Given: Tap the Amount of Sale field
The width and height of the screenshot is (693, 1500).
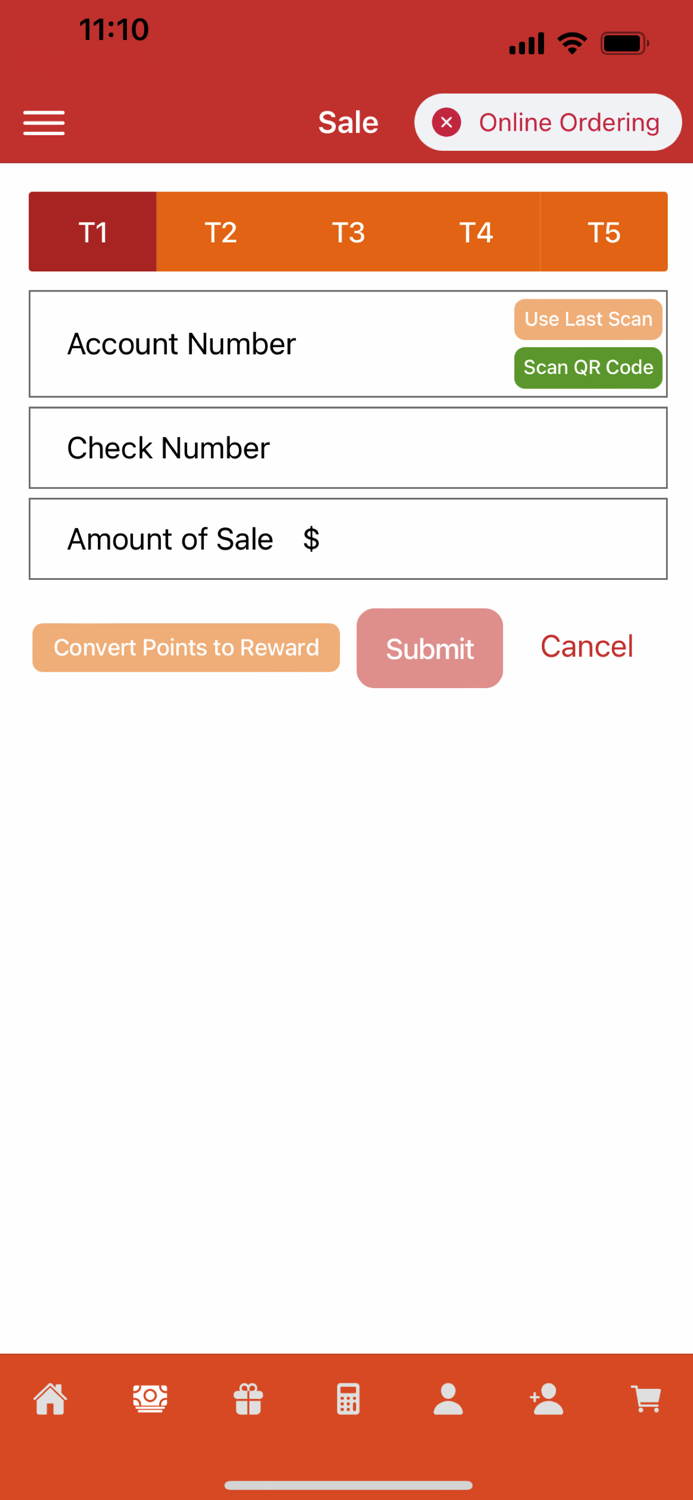Looking at the screenshot, I should (x=348, y=539).
